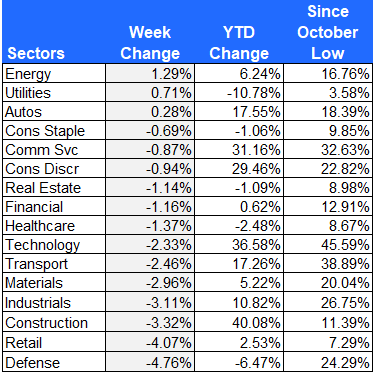Viewport: 375px width, 373px height.
Task: Select Retail since October low 7.29%
Action: [328, 343]
